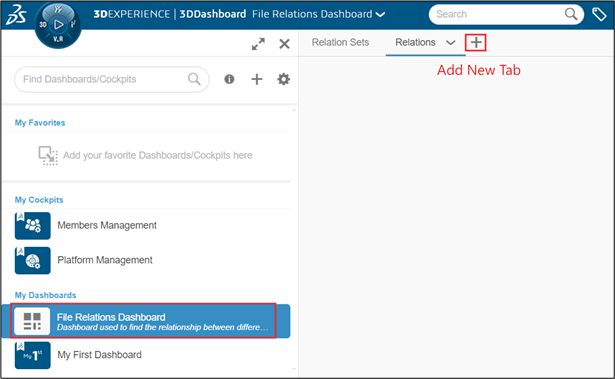Open Members Management label

[x=107, y=225]
